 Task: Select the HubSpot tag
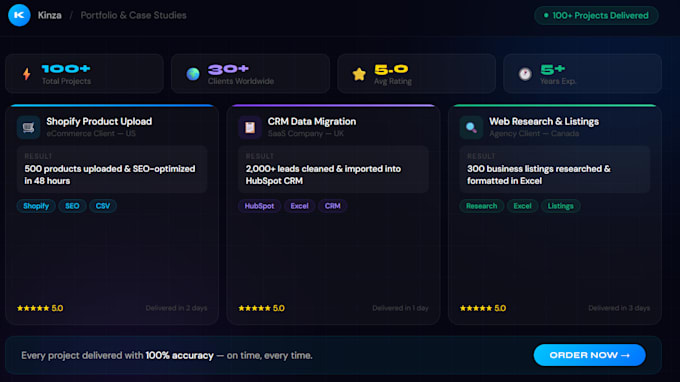[x=259, y=206]
